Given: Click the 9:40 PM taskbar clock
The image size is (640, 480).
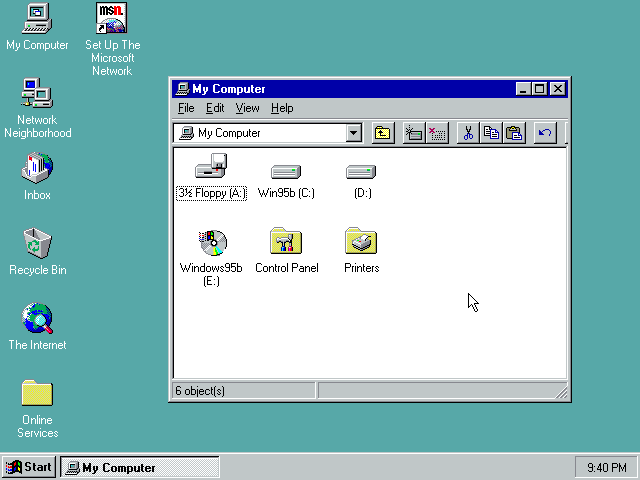Looking at the screenshot, I should (607, 467).
